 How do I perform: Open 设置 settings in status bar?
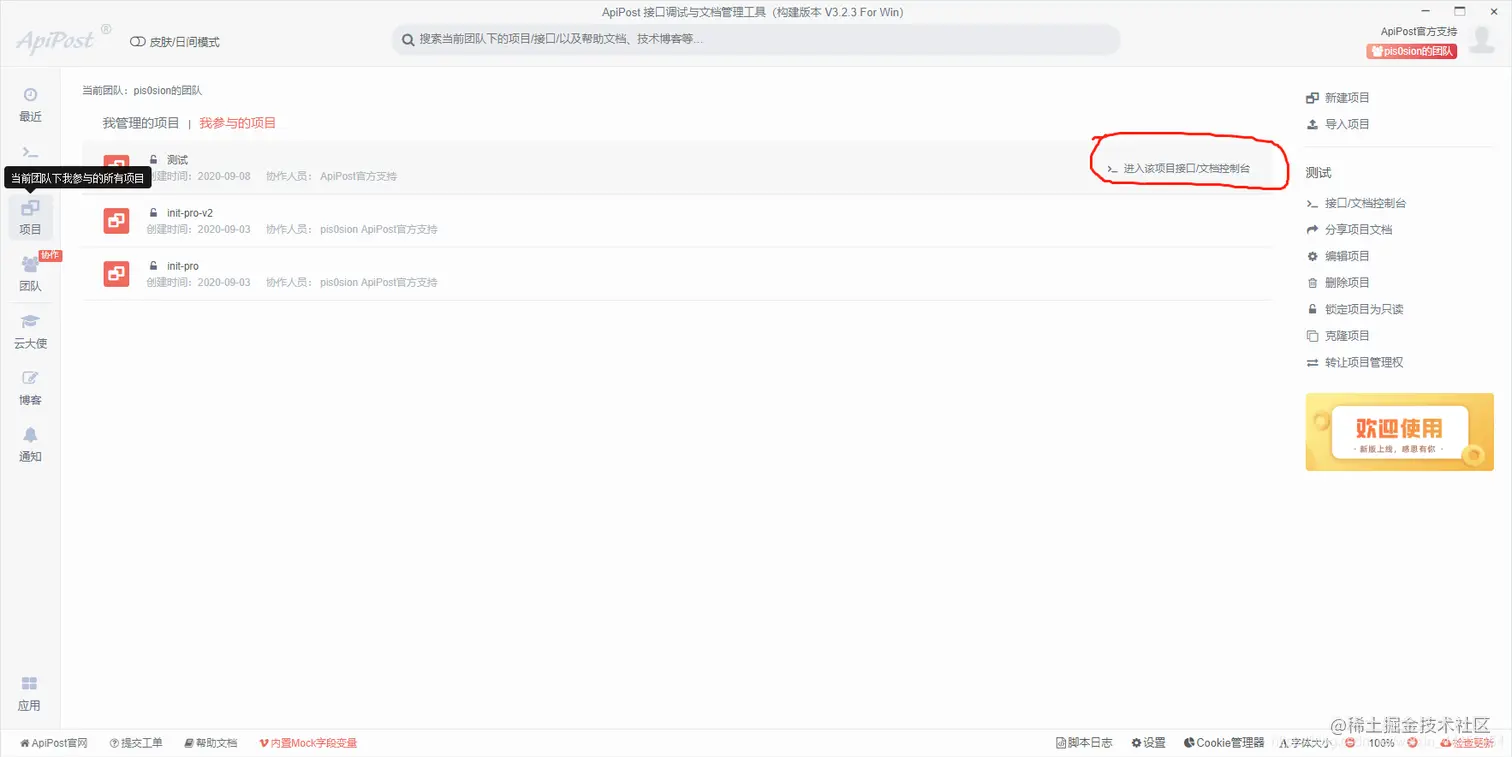pos(1149,743)
